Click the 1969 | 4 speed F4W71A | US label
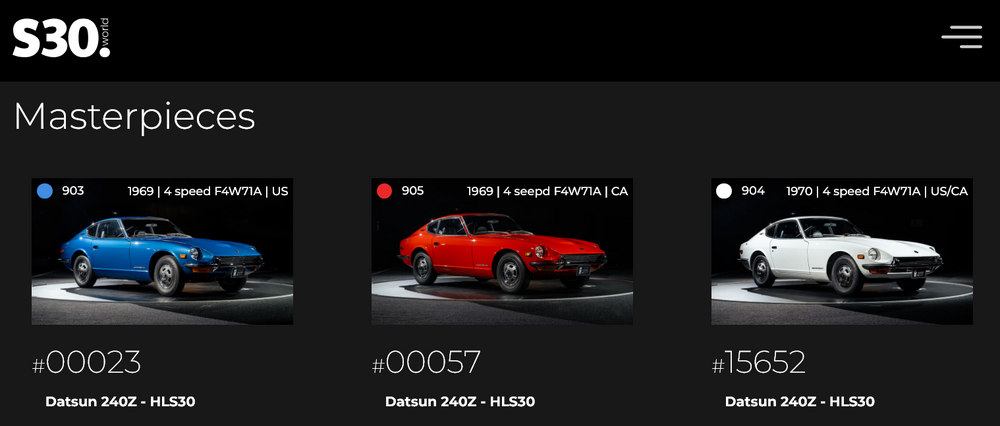The image size is (1000, 426). 208,191
